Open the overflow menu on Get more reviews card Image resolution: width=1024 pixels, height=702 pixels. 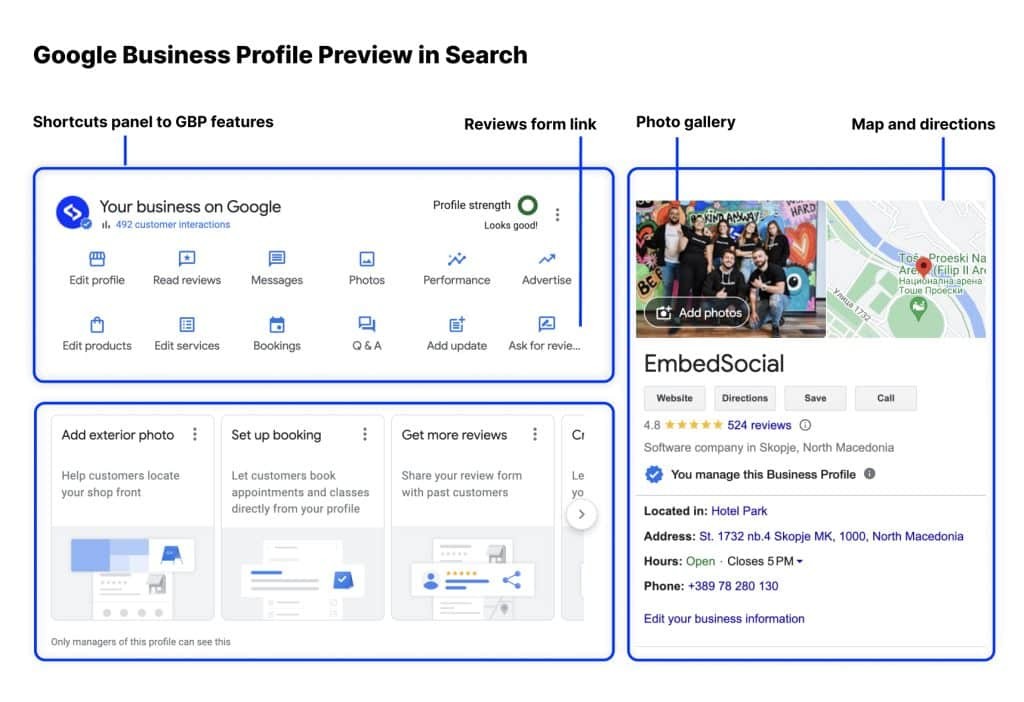[535, 434]
